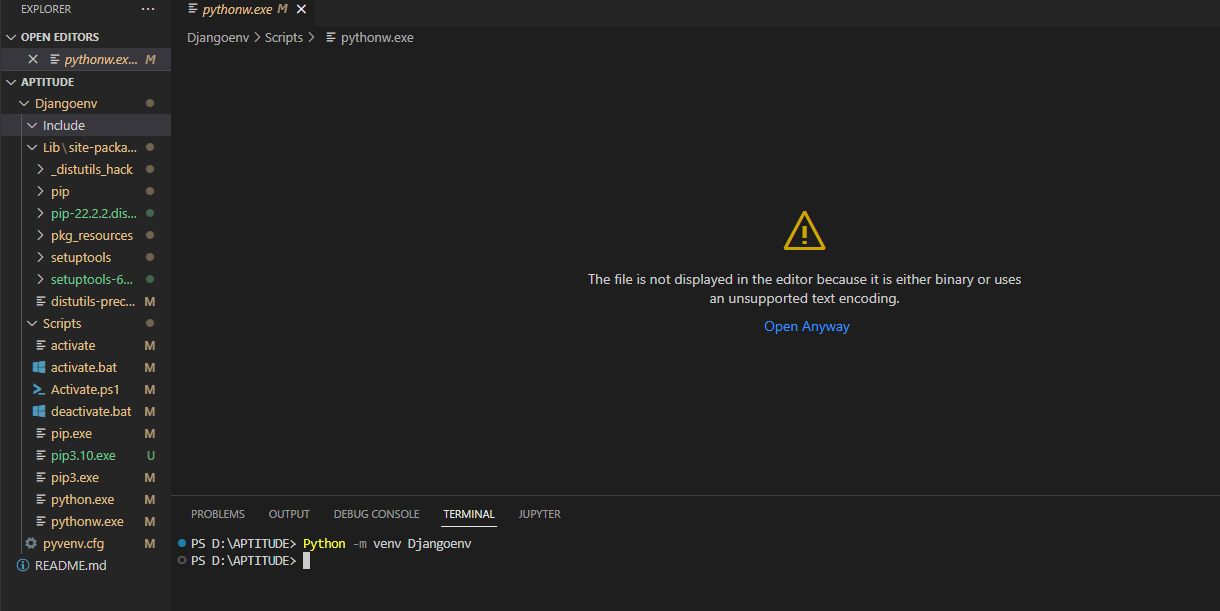Click the file icon next to pythonw.exe in tree

point(39,521)
